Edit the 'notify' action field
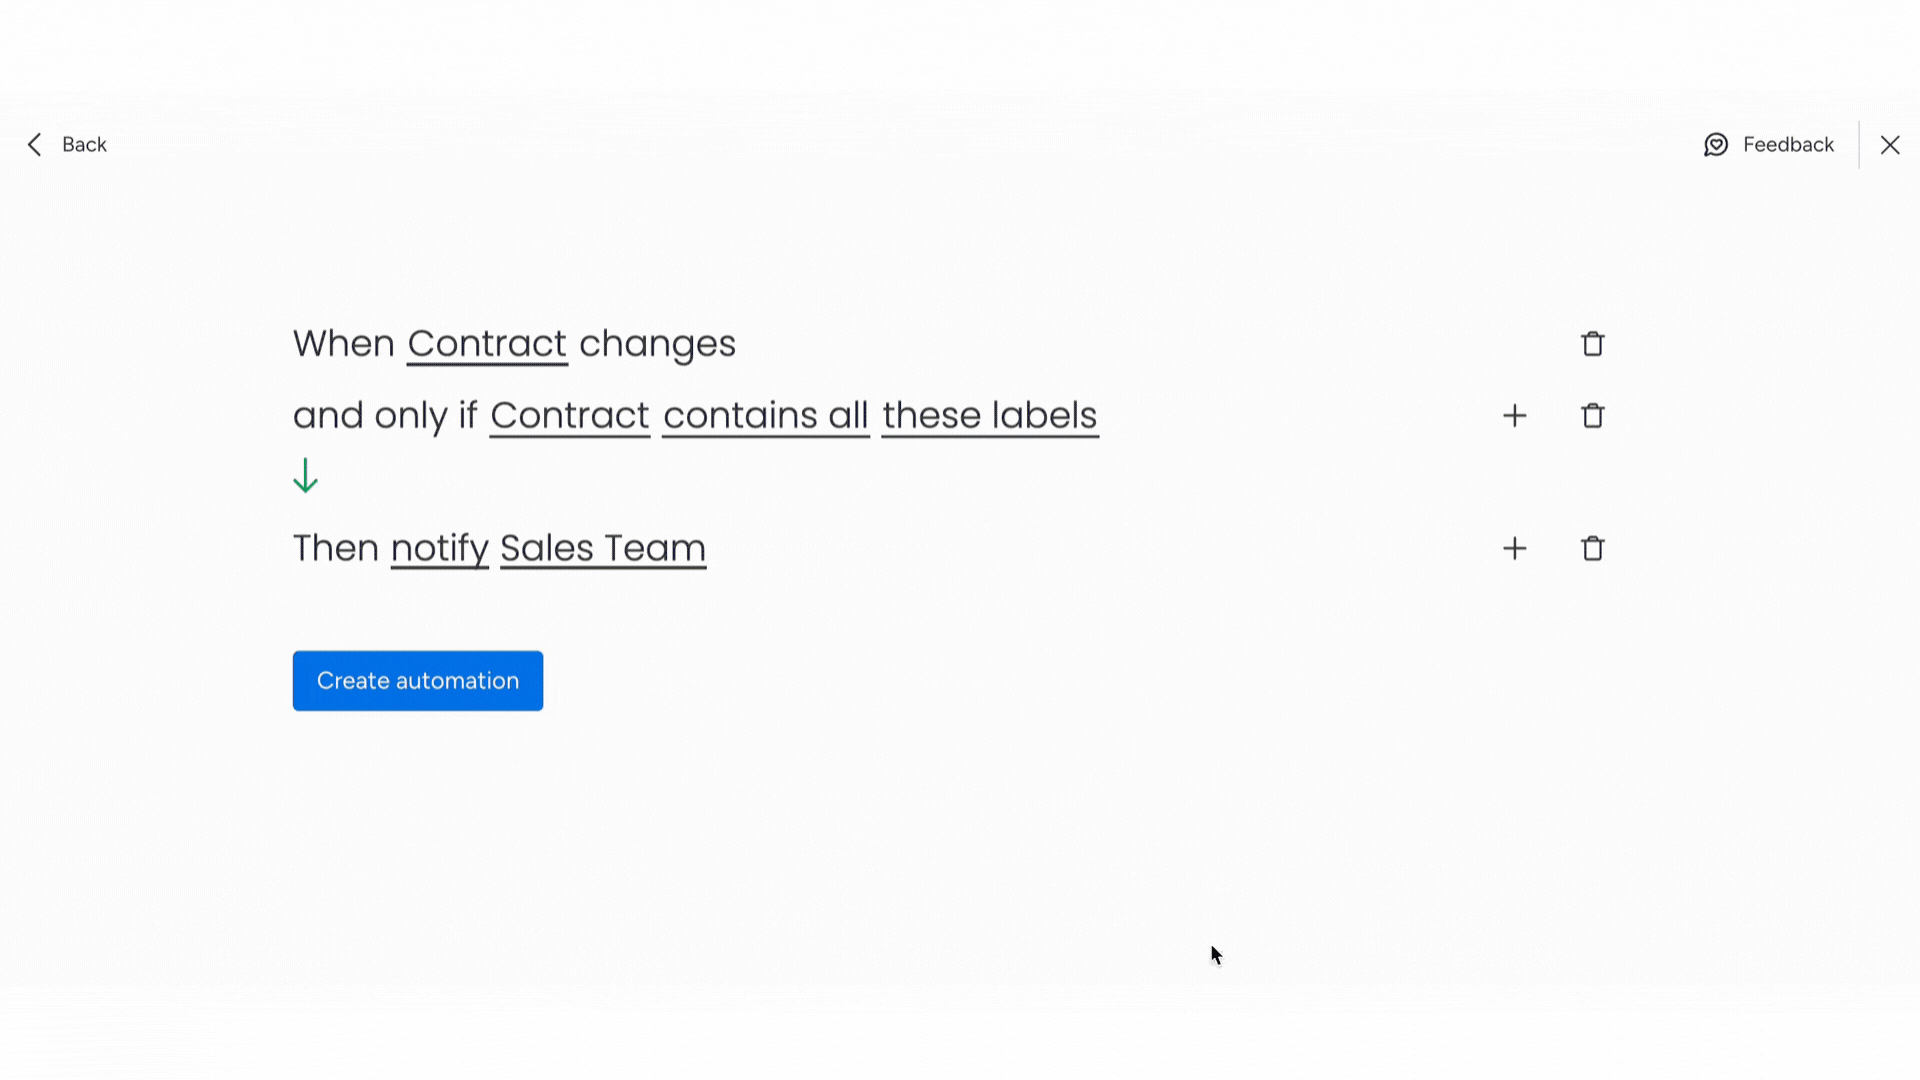Viewport: 1920px width, 1080px height. click(x=439, y=549)
